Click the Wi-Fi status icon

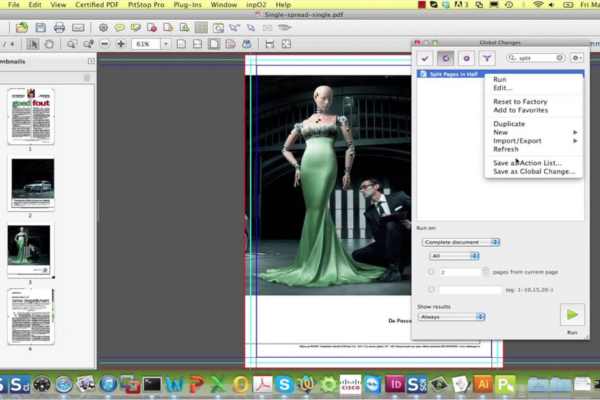point(538,5)
